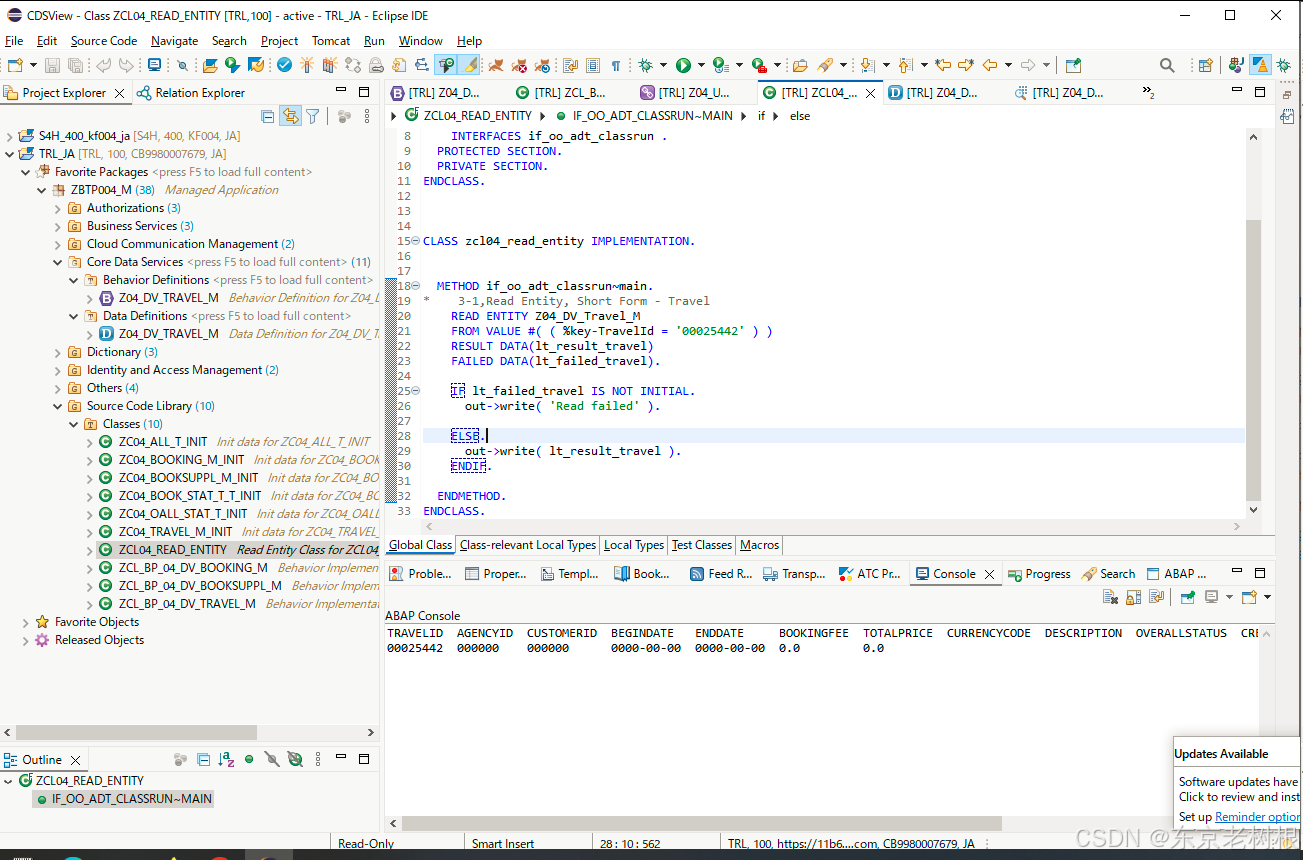Image resolution: width=1303 pixels, height=860 pixels.
Task: Click the Save icon in toolbar
Action: (52, 65)
